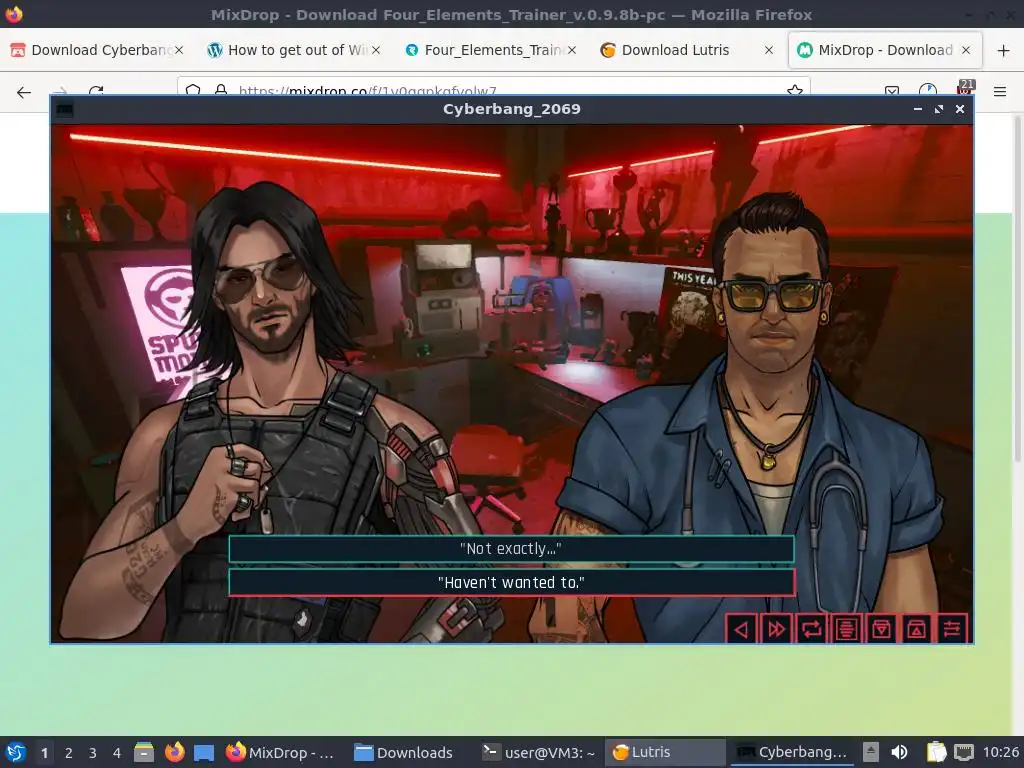
Task: Open the tracking protection shield icon
Action: (x=193, y=91)
